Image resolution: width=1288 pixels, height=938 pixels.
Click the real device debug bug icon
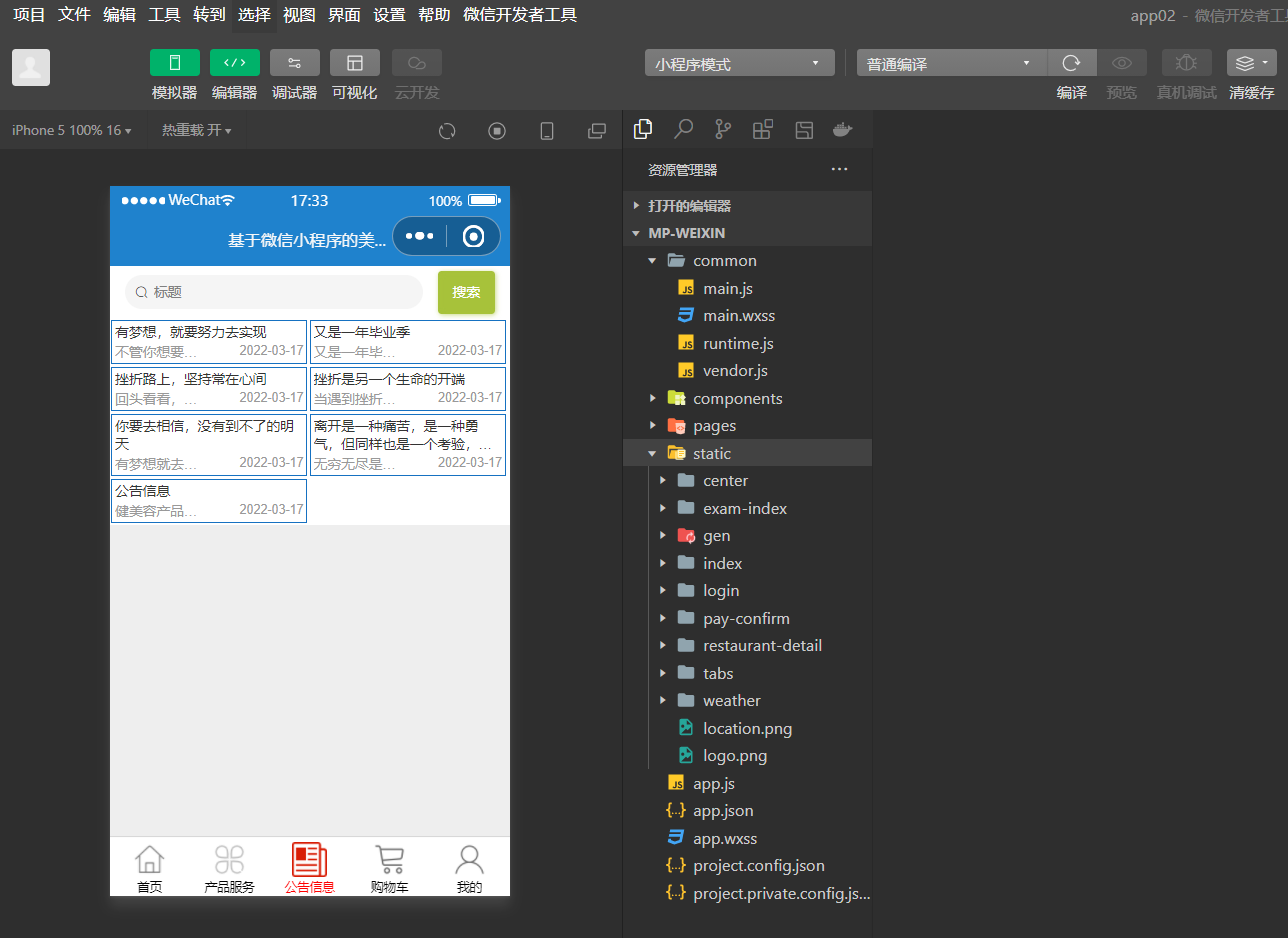[1187, 63]
